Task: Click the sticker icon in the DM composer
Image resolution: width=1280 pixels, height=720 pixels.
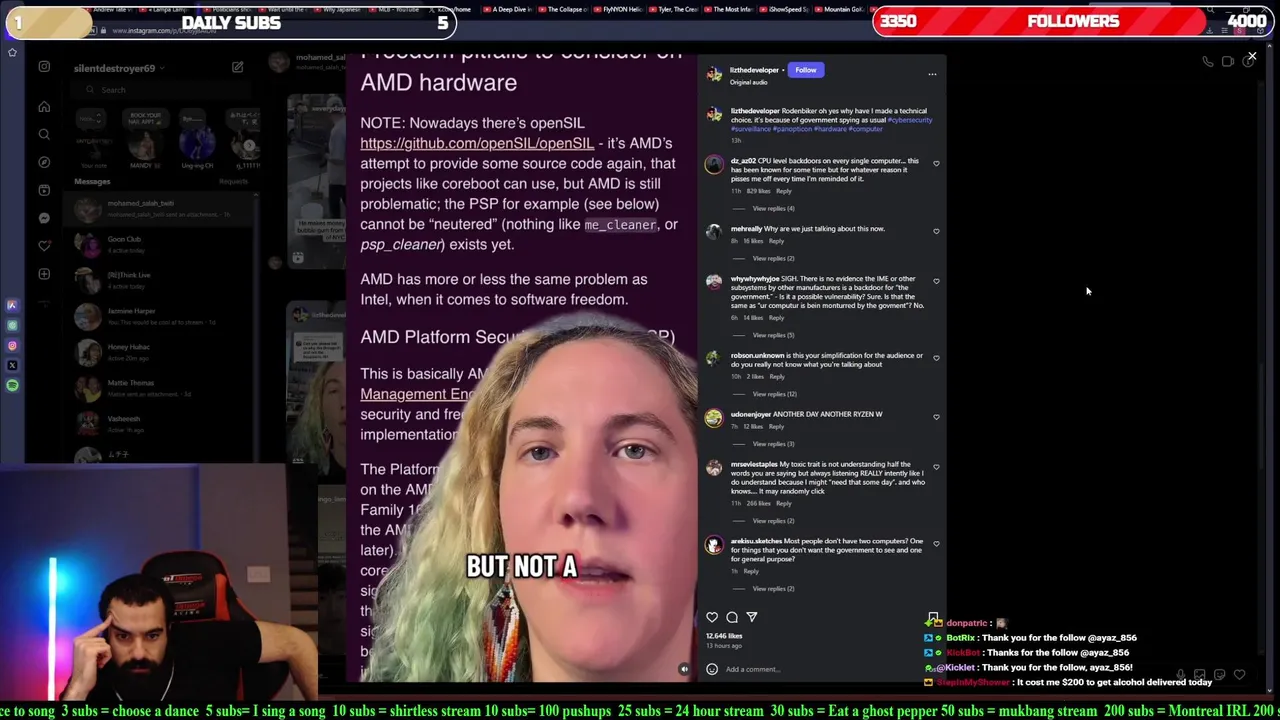Action: point(1220,675)
